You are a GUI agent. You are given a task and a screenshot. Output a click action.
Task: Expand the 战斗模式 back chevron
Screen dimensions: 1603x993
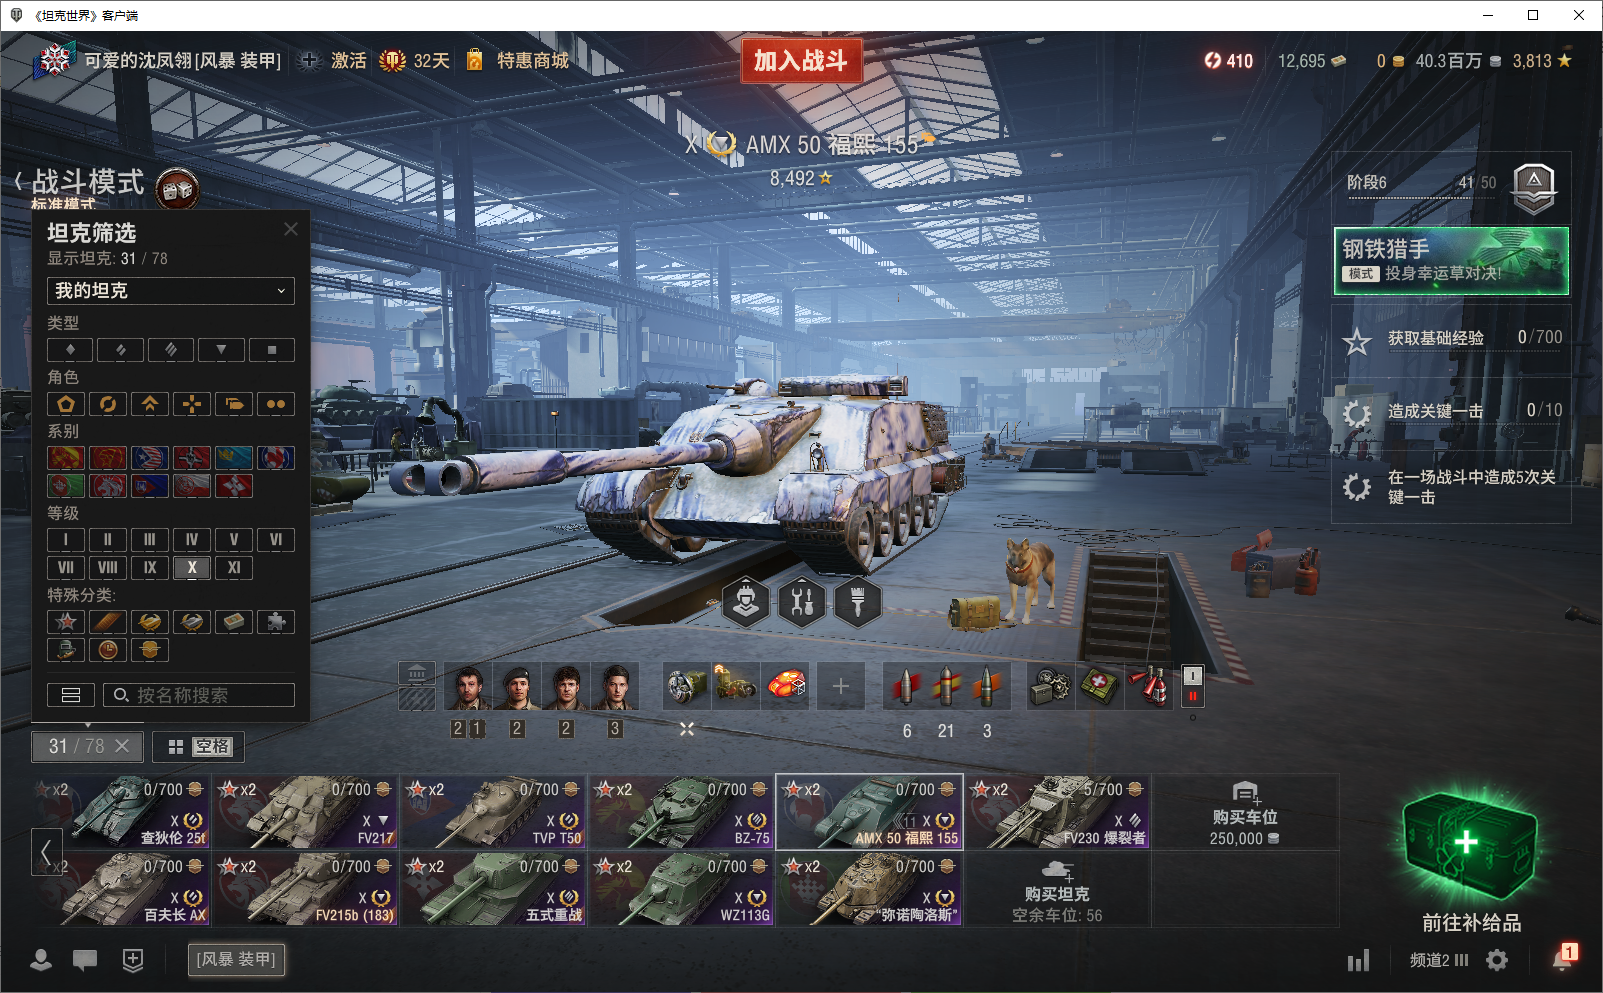pos(19,182)
